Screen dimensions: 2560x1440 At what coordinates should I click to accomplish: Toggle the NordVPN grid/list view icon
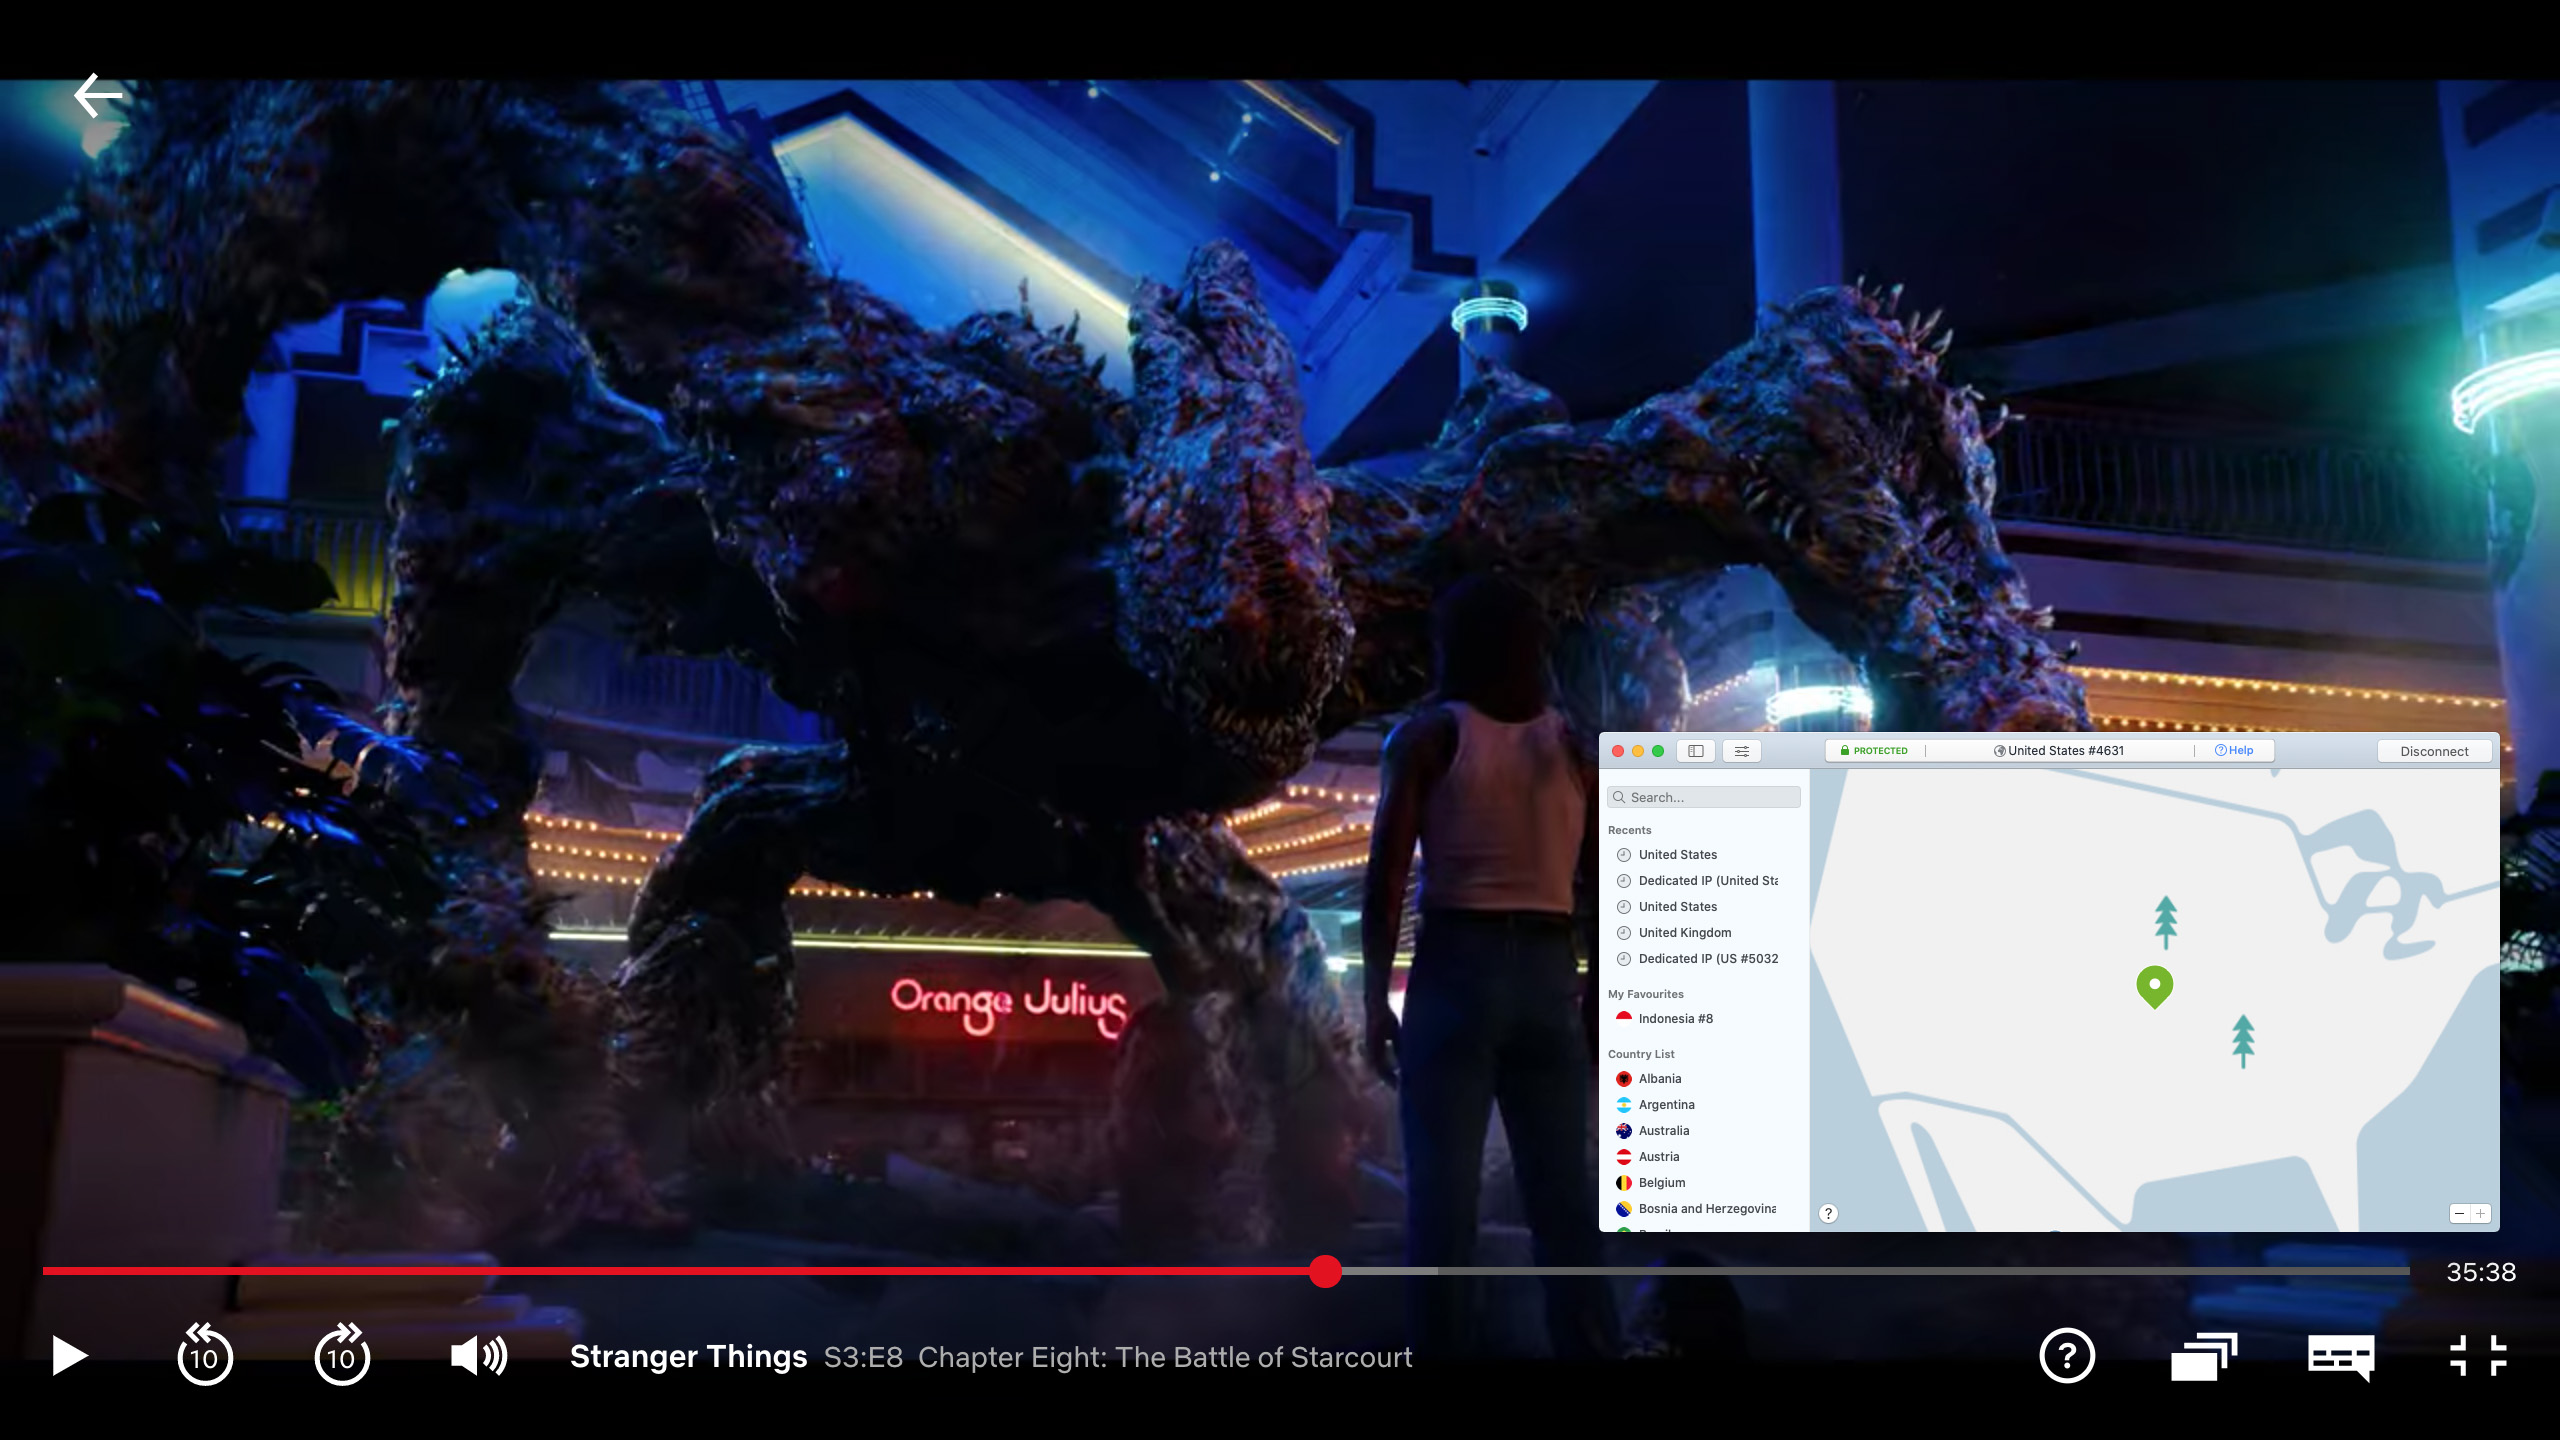coord(1693,751)
